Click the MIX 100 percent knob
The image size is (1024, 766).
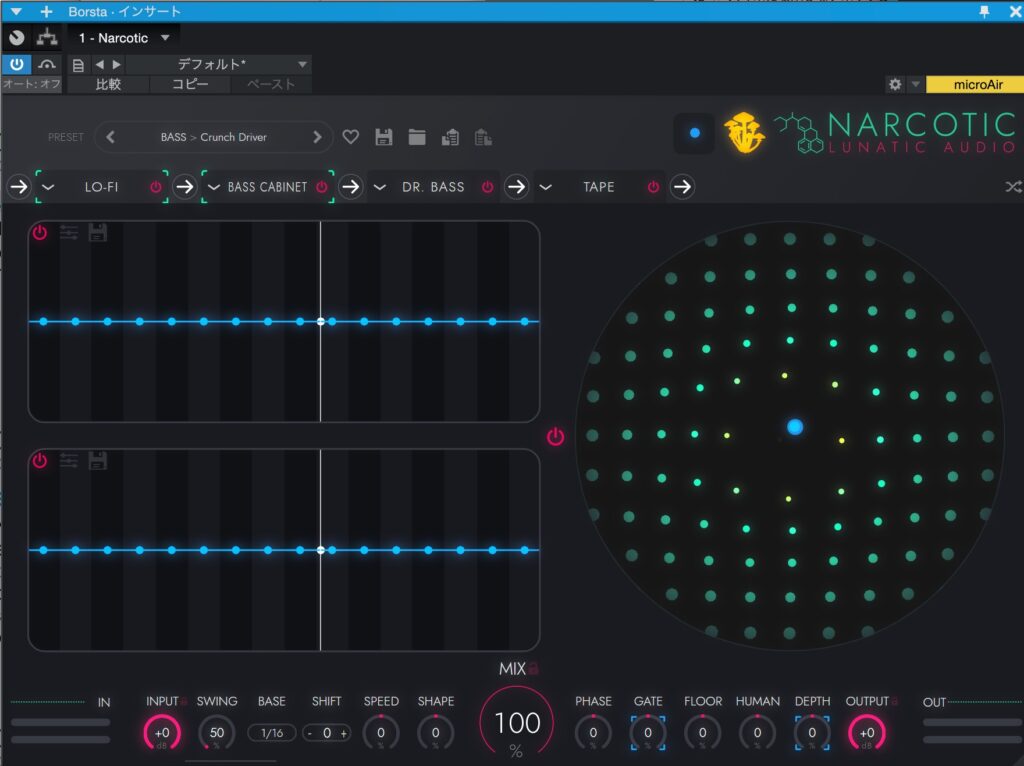click(x=517, y=724)
